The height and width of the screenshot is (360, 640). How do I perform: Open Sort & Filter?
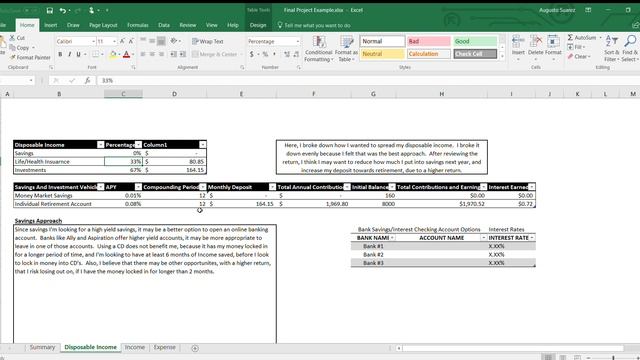(611, 48)
